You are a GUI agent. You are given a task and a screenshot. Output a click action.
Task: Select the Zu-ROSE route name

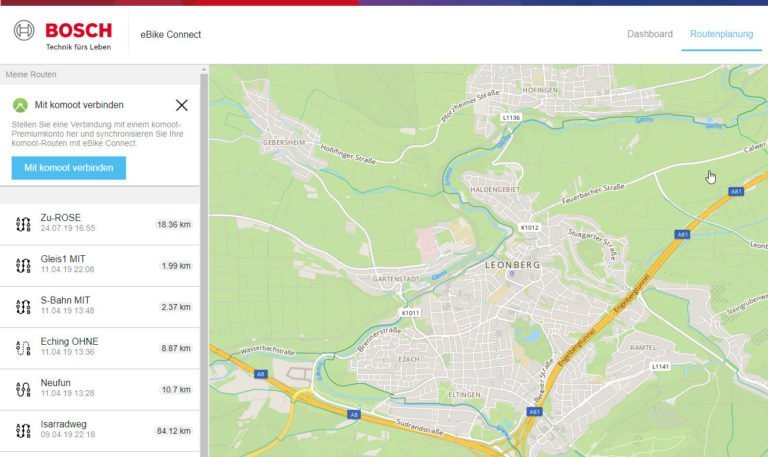[60, 217]
